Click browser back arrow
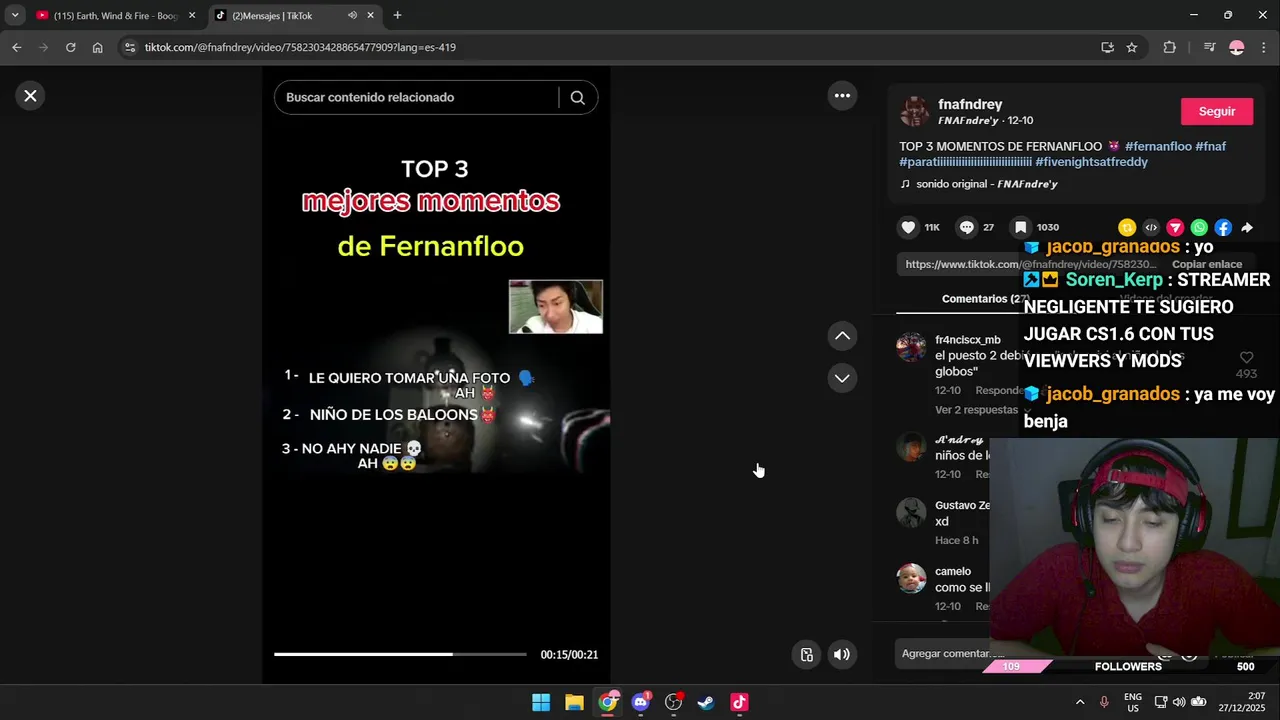 [x=16, y=47]
